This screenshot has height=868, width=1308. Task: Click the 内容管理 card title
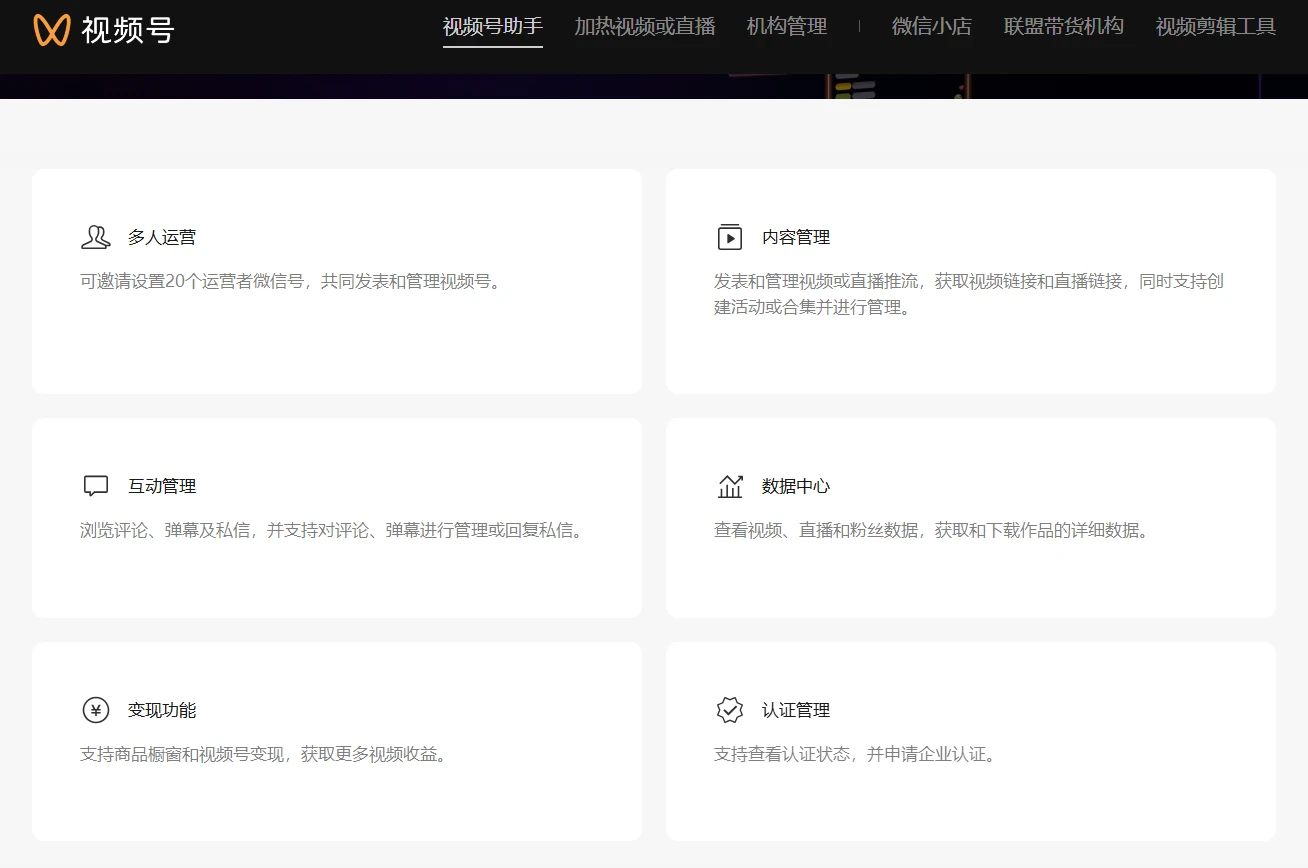pos(796,237)
